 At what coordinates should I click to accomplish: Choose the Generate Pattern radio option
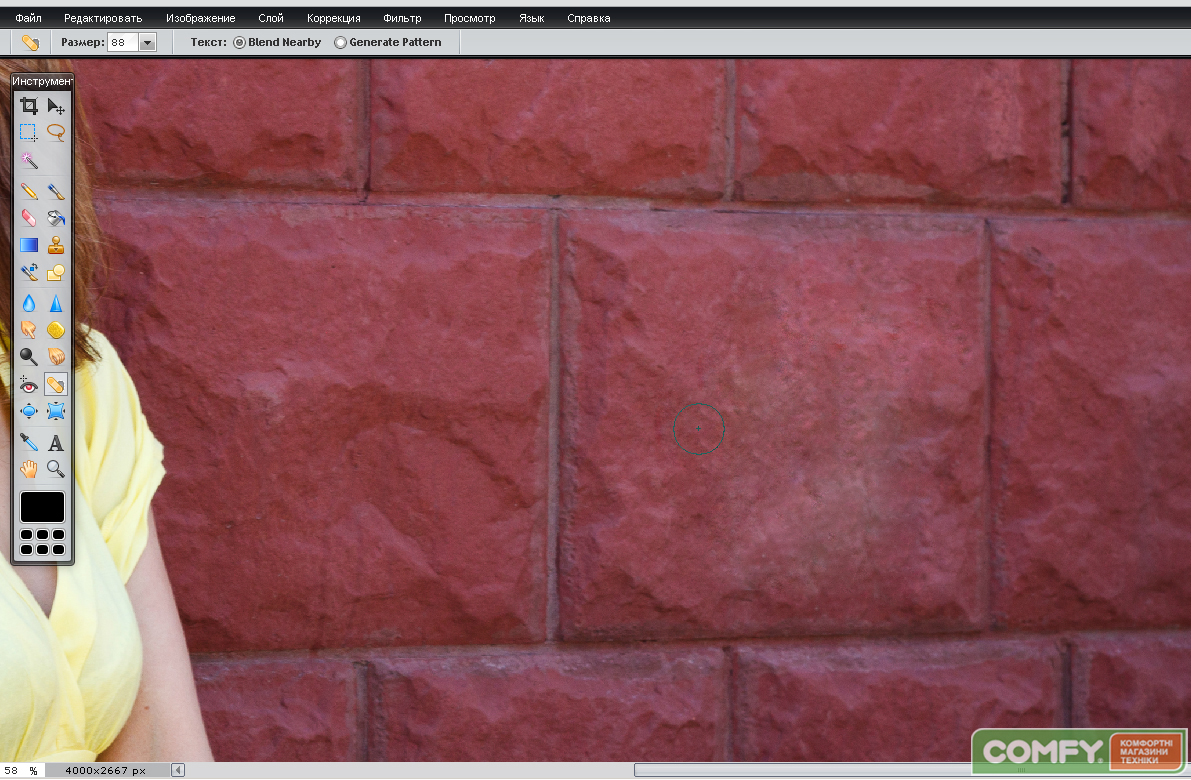(x=340, y=43)
